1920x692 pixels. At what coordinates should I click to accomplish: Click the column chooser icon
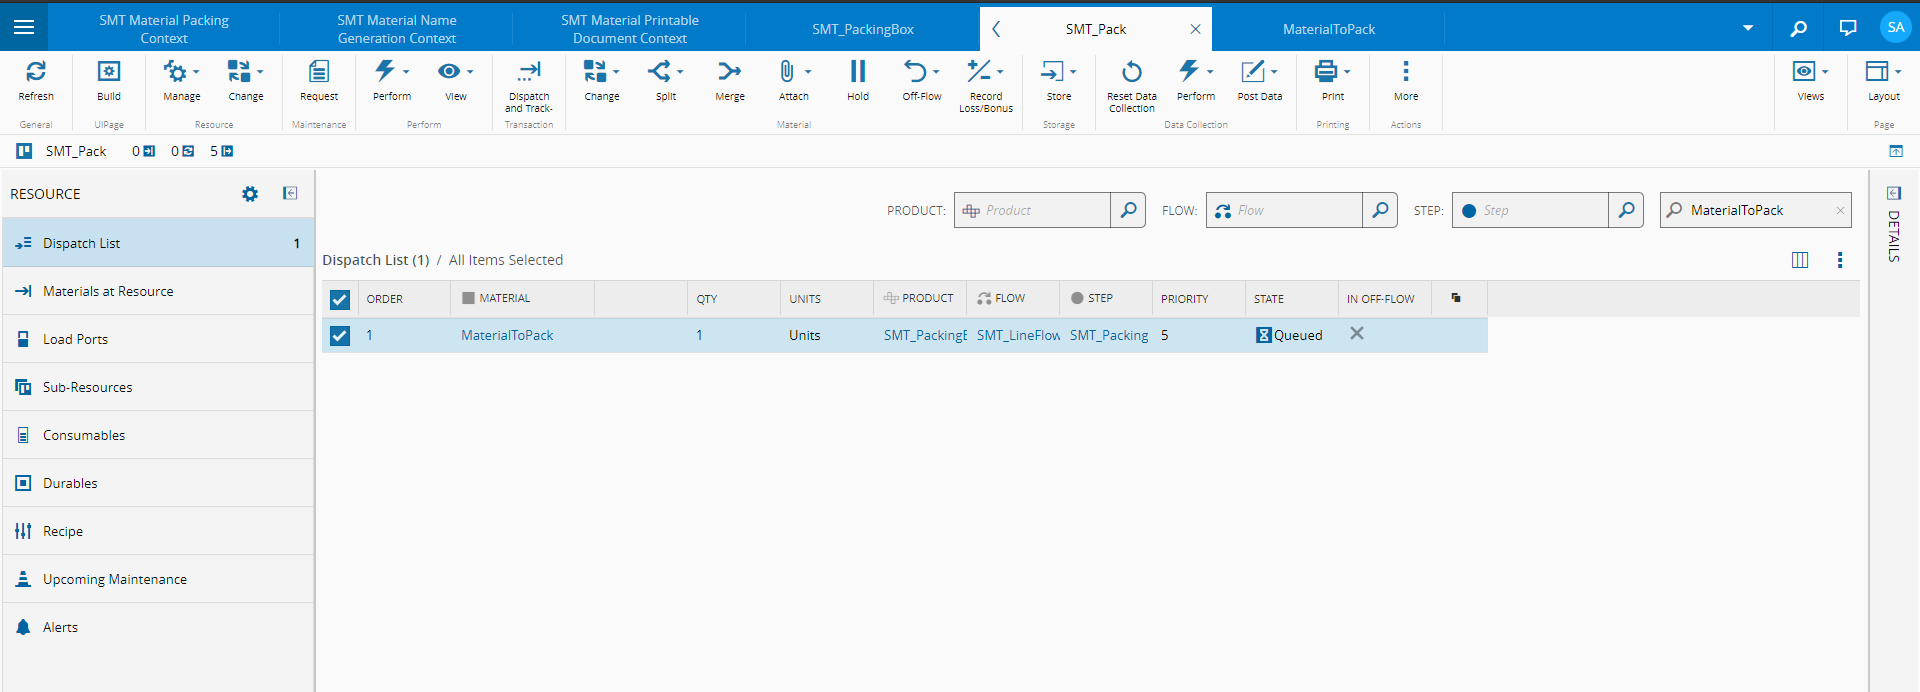[1799, 260]
